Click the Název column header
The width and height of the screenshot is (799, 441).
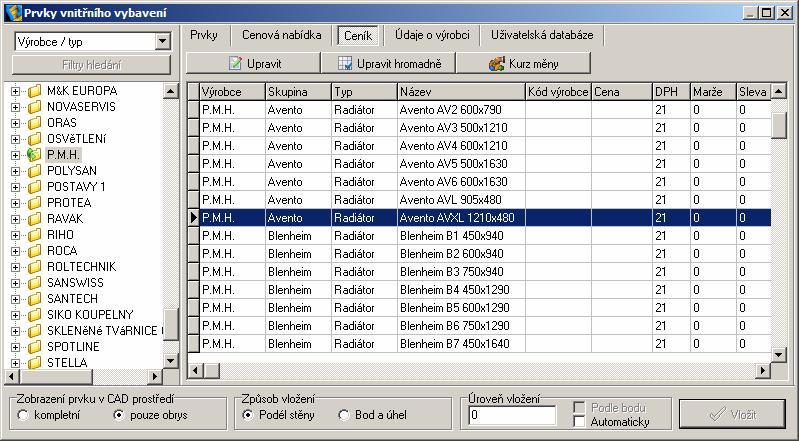click(461, 92)
